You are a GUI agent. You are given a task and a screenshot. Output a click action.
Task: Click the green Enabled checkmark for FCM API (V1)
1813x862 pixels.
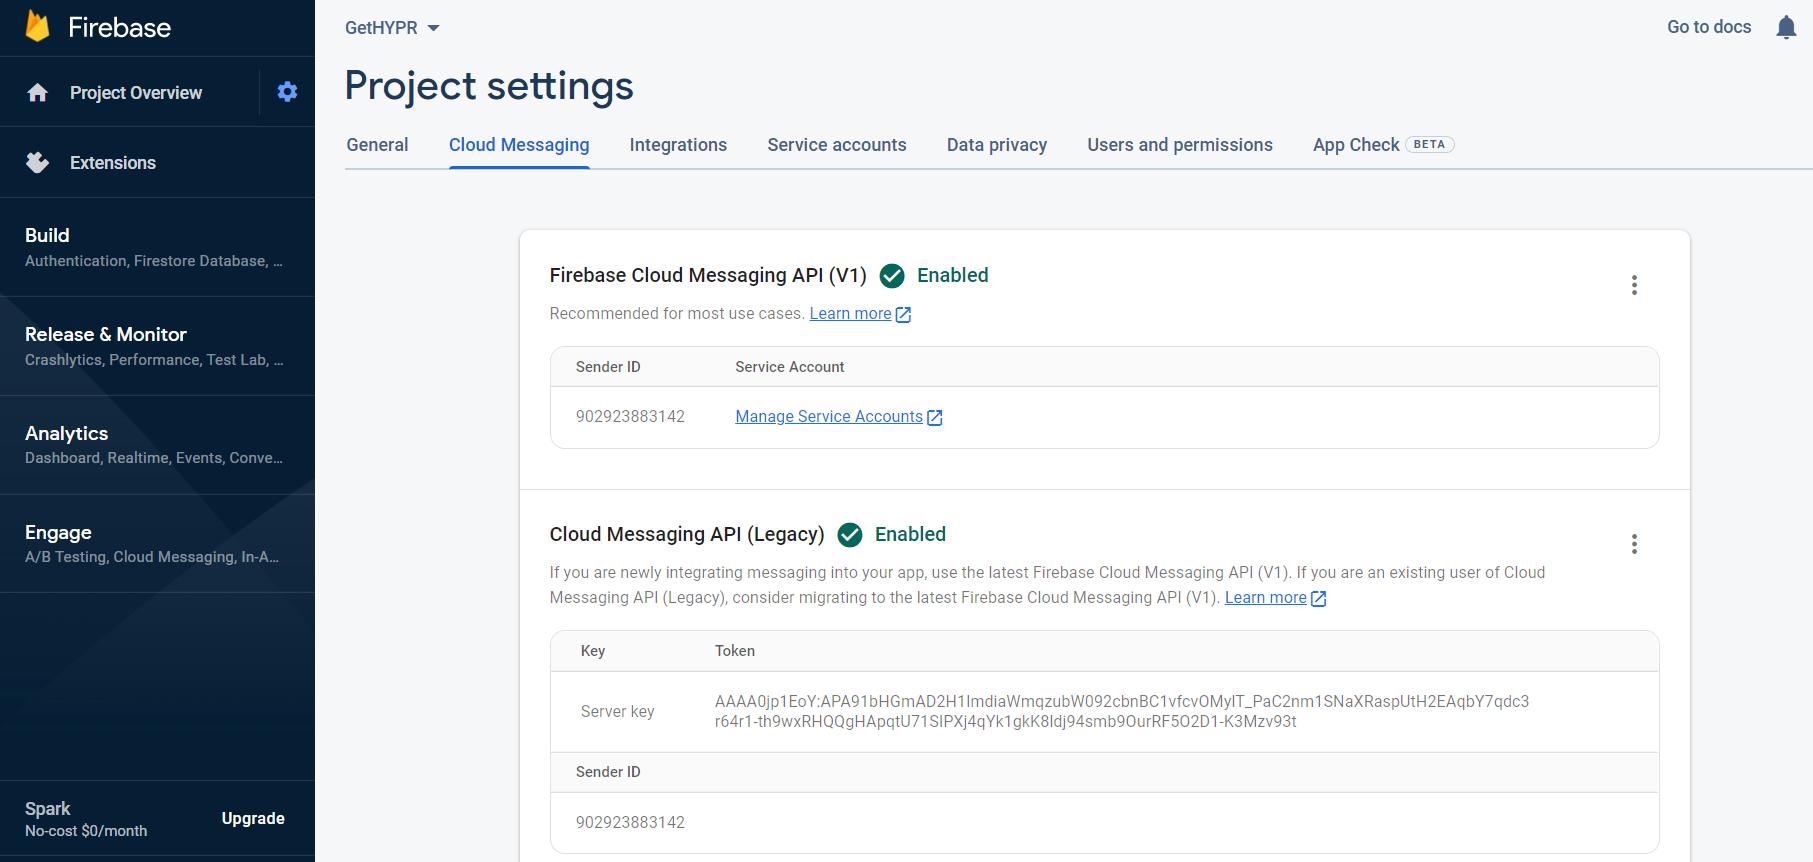click(892, 276)
